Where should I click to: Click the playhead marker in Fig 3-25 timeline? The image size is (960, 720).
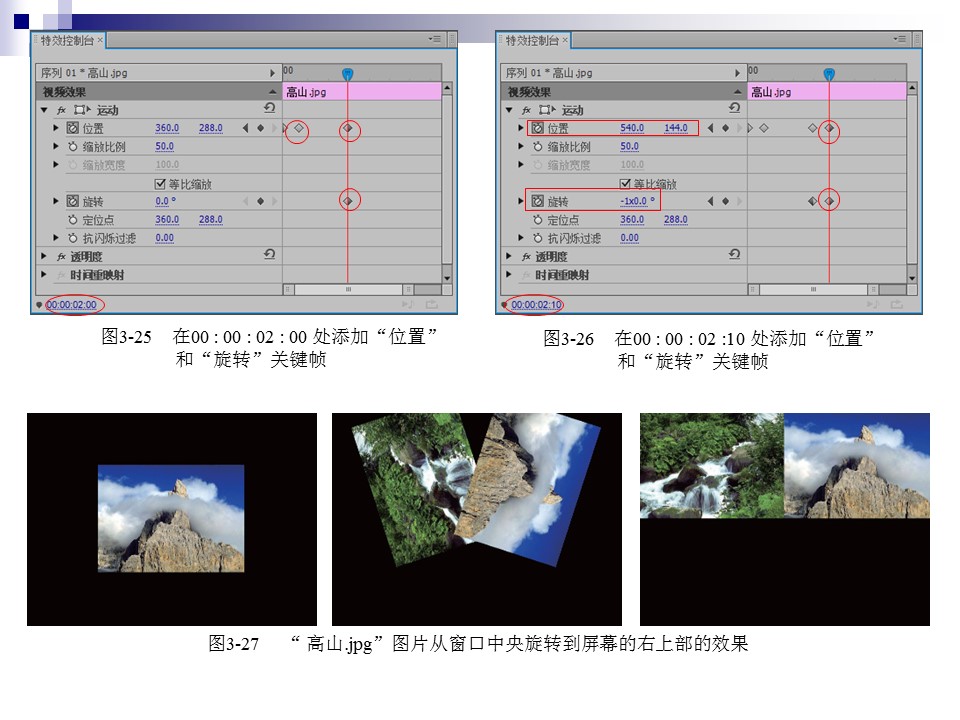click(347, 74)
